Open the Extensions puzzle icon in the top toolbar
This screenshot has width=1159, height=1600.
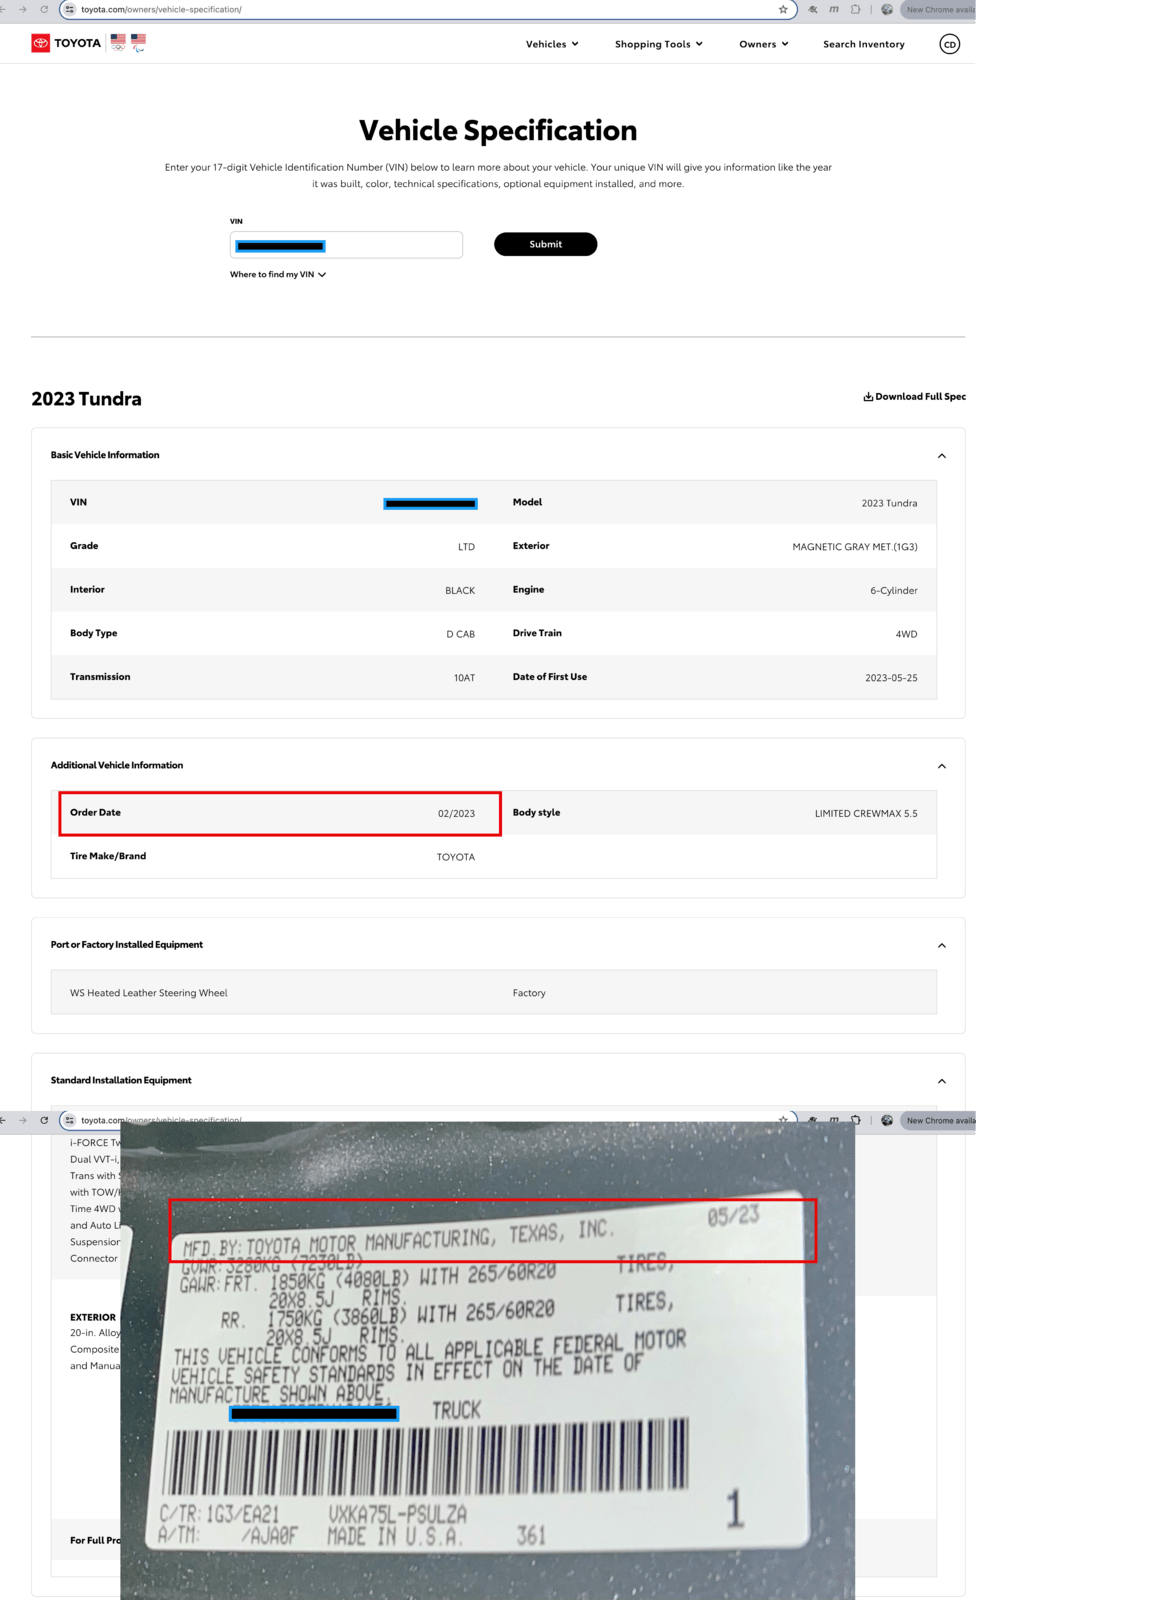[856, 9]
